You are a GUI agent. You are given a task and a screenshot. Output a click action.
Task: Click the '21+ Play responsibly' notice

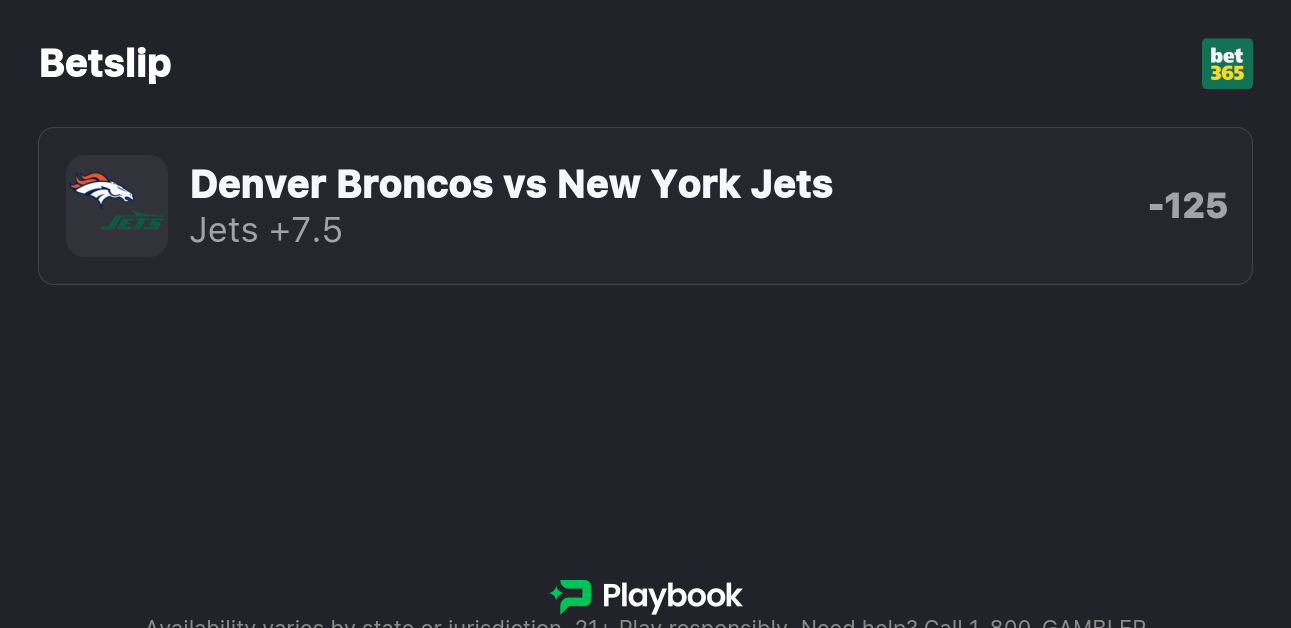click(682, 624)
